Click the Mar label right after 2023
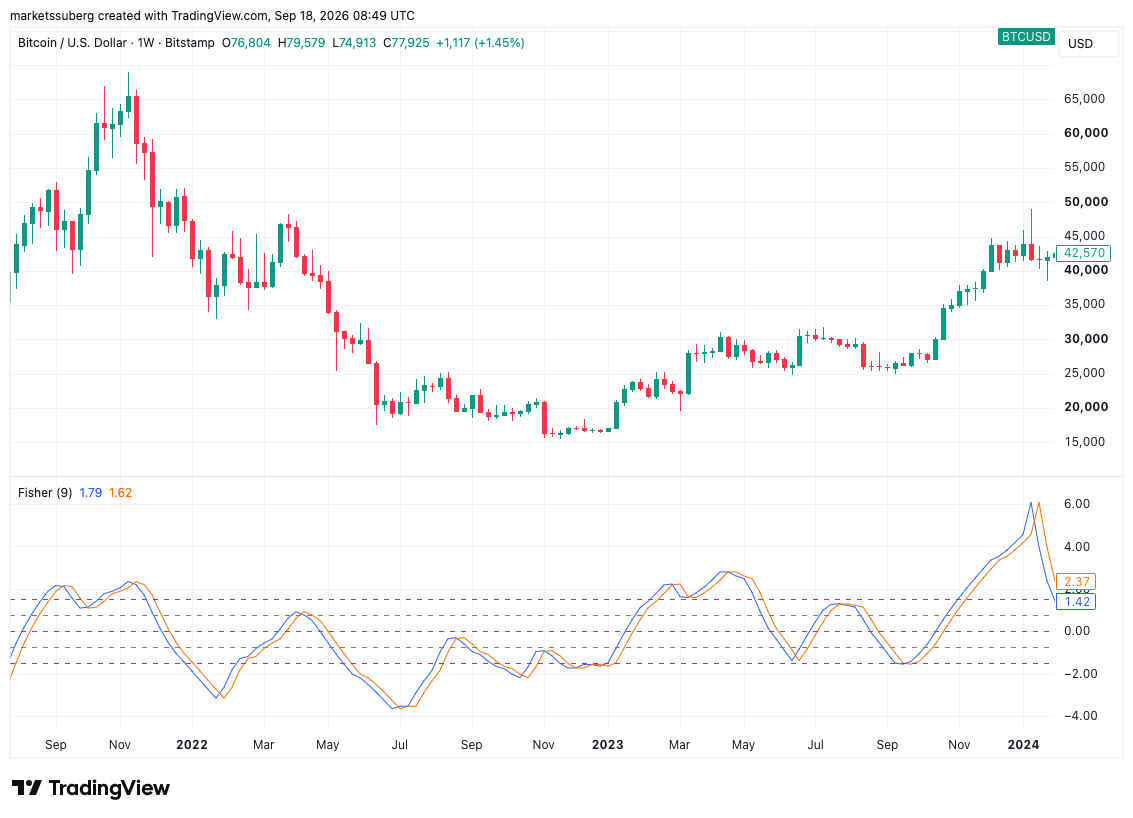Viewport: 1133px width, 818px height. click(x=679, y=744)
